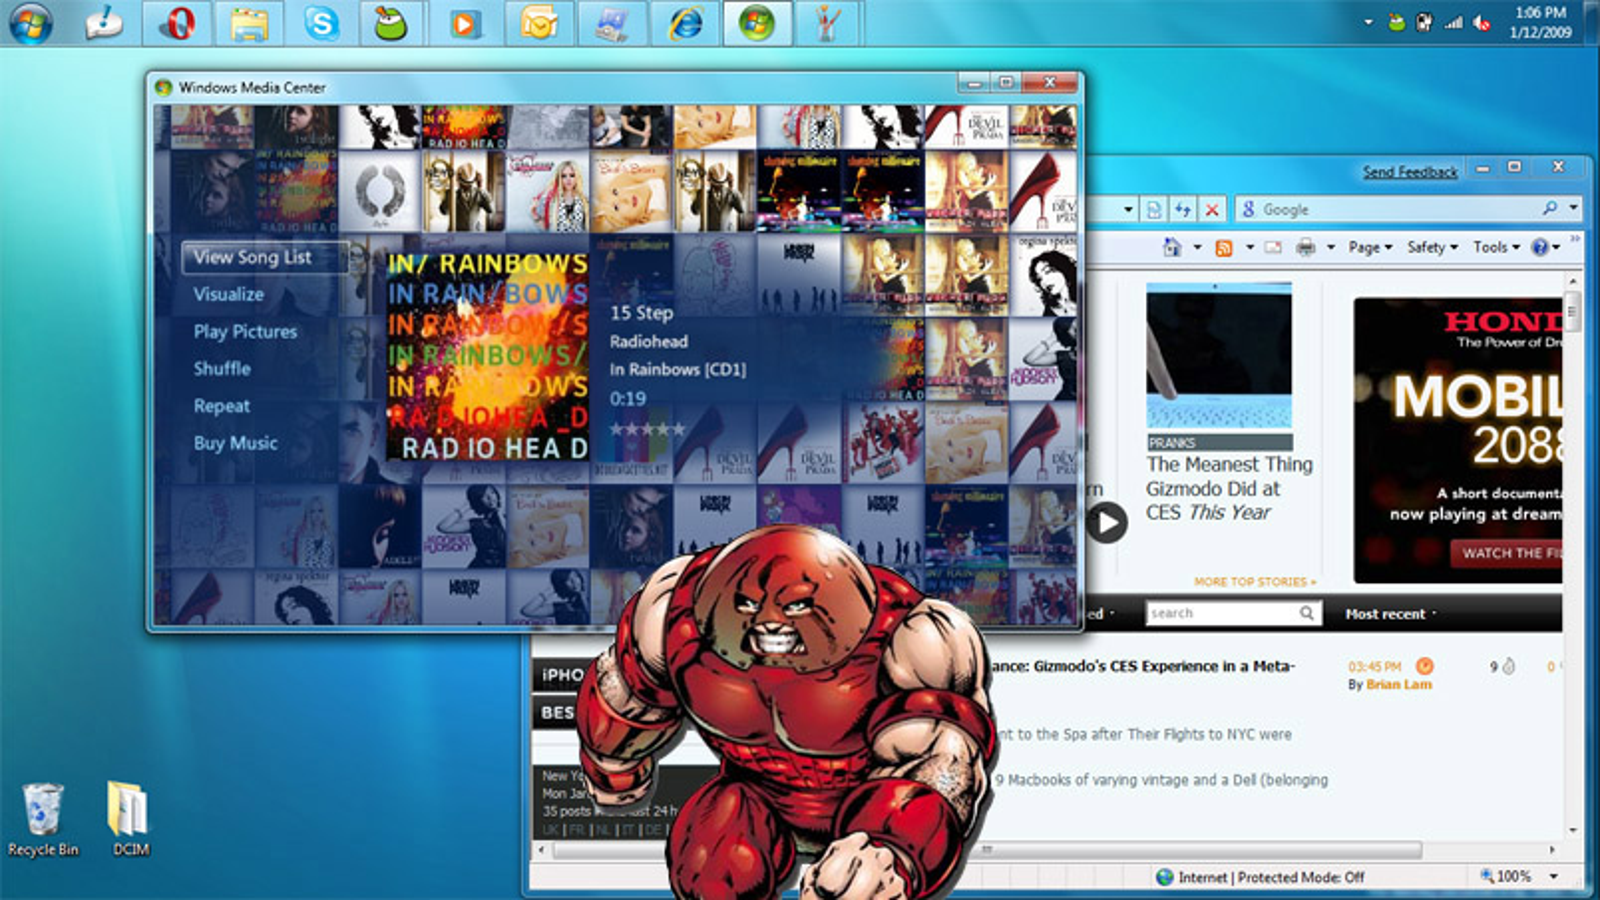This screenshot has width=1600, height=900.
Task: Click the RSS feeds icon in IE
Action: [x=1223, y=247]
